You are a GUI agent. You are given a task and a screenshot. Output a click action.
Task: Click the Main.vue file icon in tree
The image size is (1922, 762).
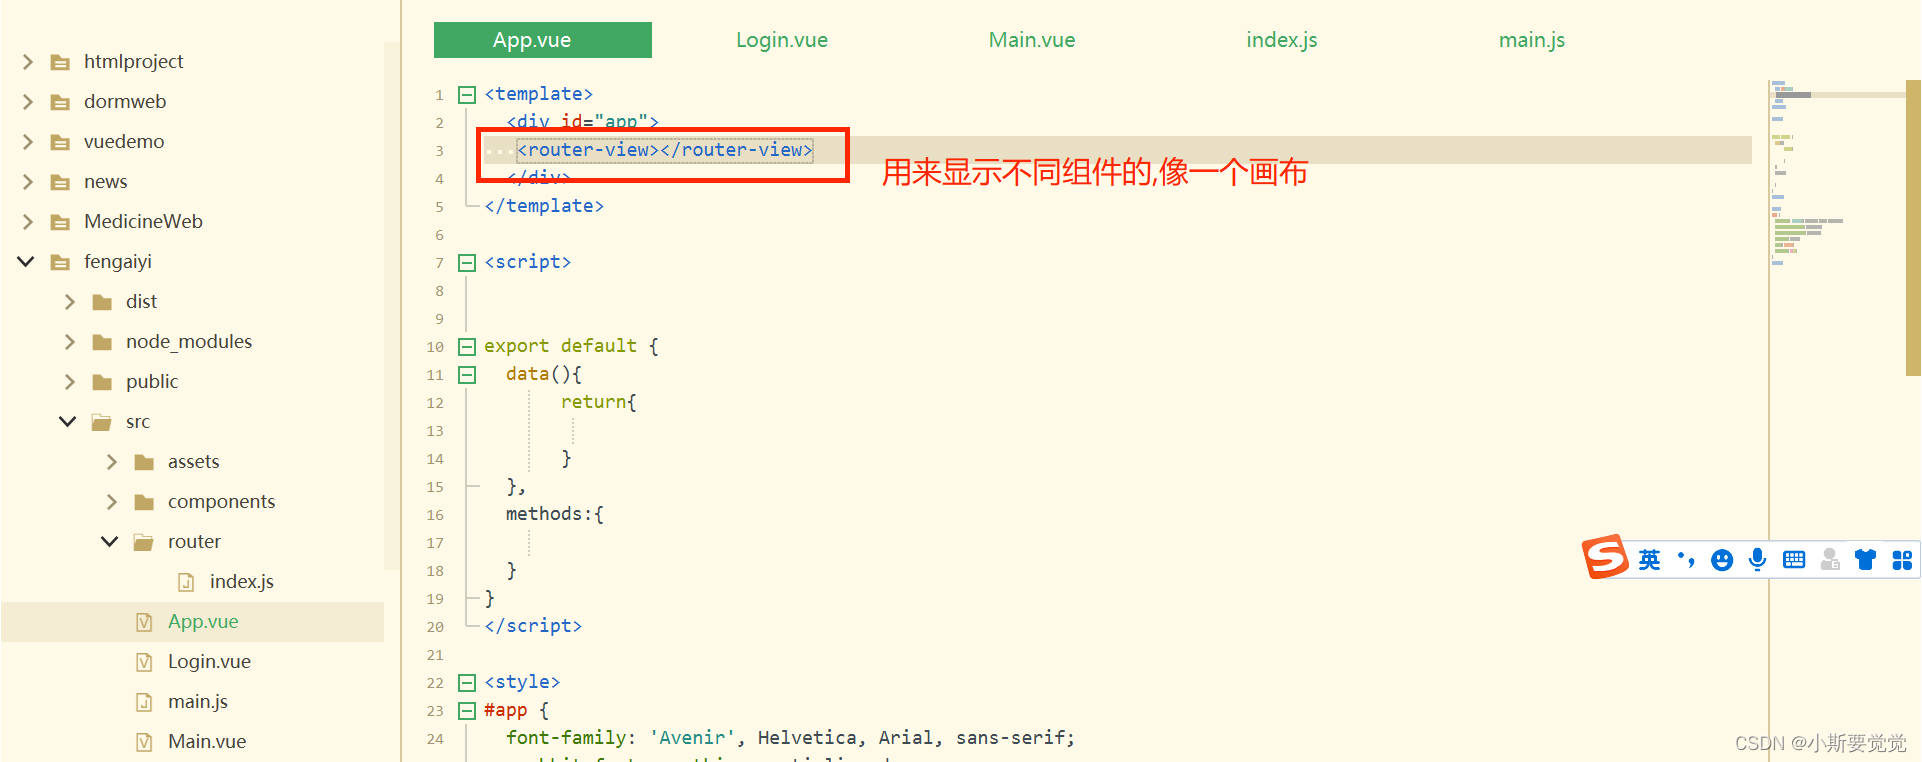click(144, 742)
